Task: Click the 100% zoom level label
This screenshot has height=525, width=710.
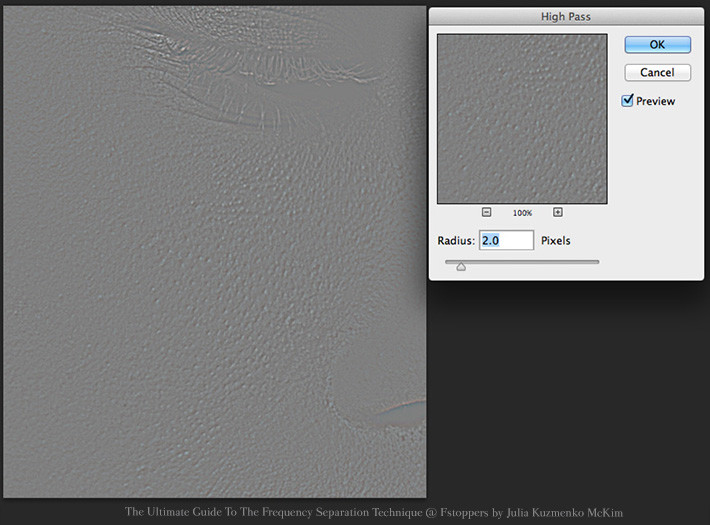Action: click(522, 213)
